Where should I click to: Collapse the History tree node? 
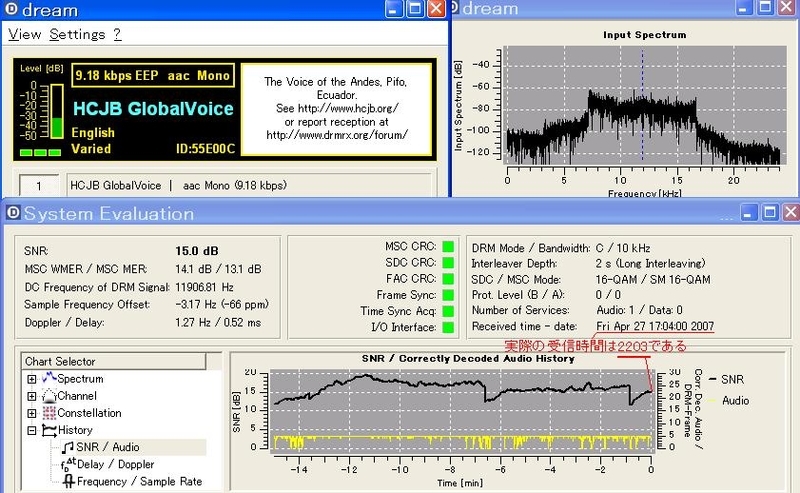pos(32,430)
